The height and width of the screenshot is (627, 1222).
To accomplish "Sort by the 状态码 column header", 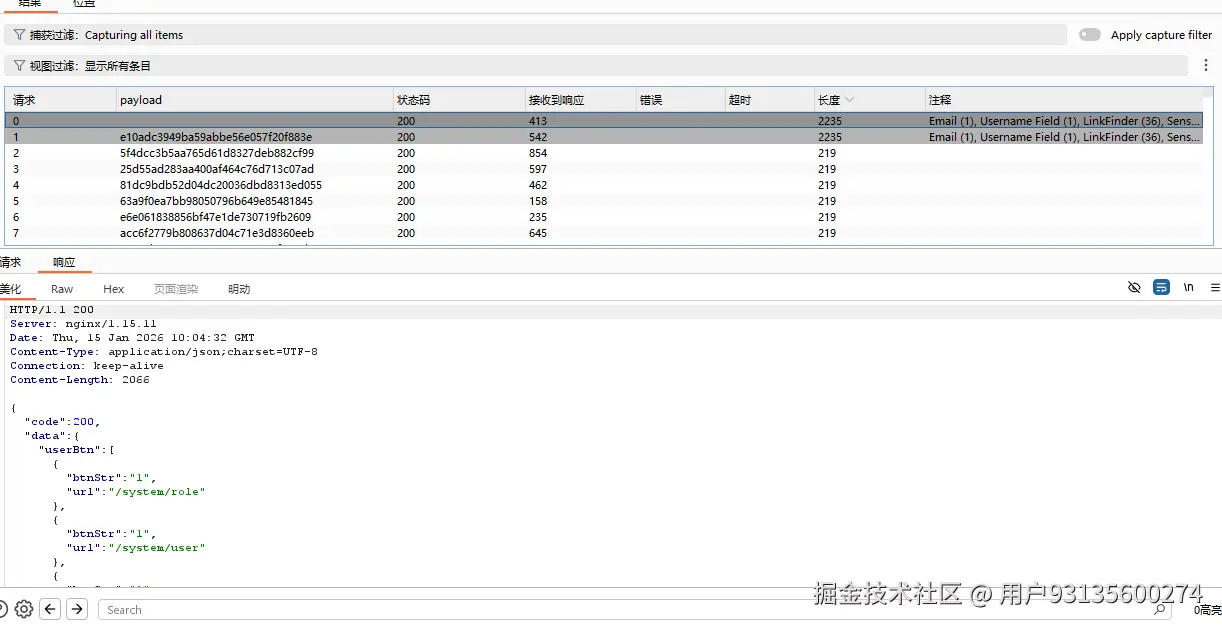I will tap(459, 100).
